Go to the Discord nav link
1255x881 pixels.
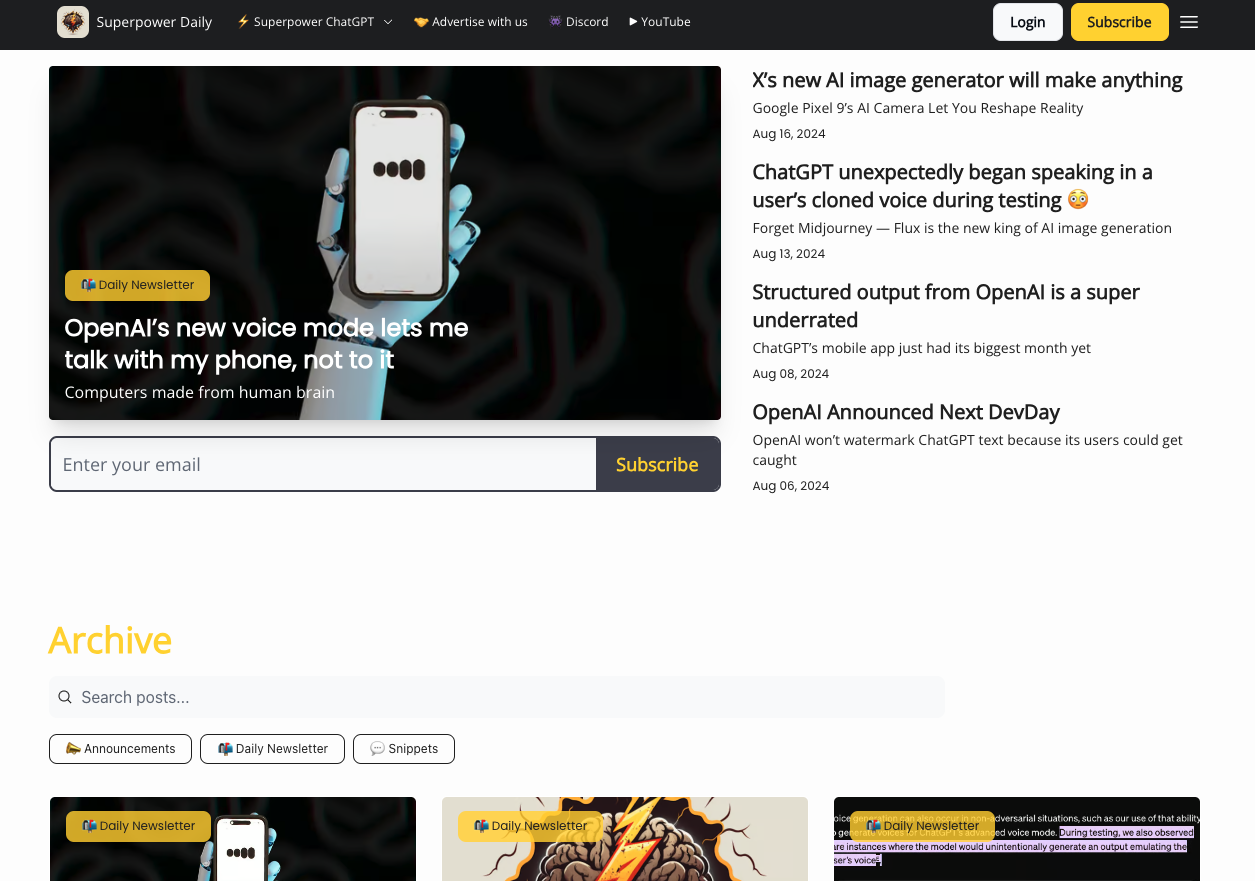(579, 22)
